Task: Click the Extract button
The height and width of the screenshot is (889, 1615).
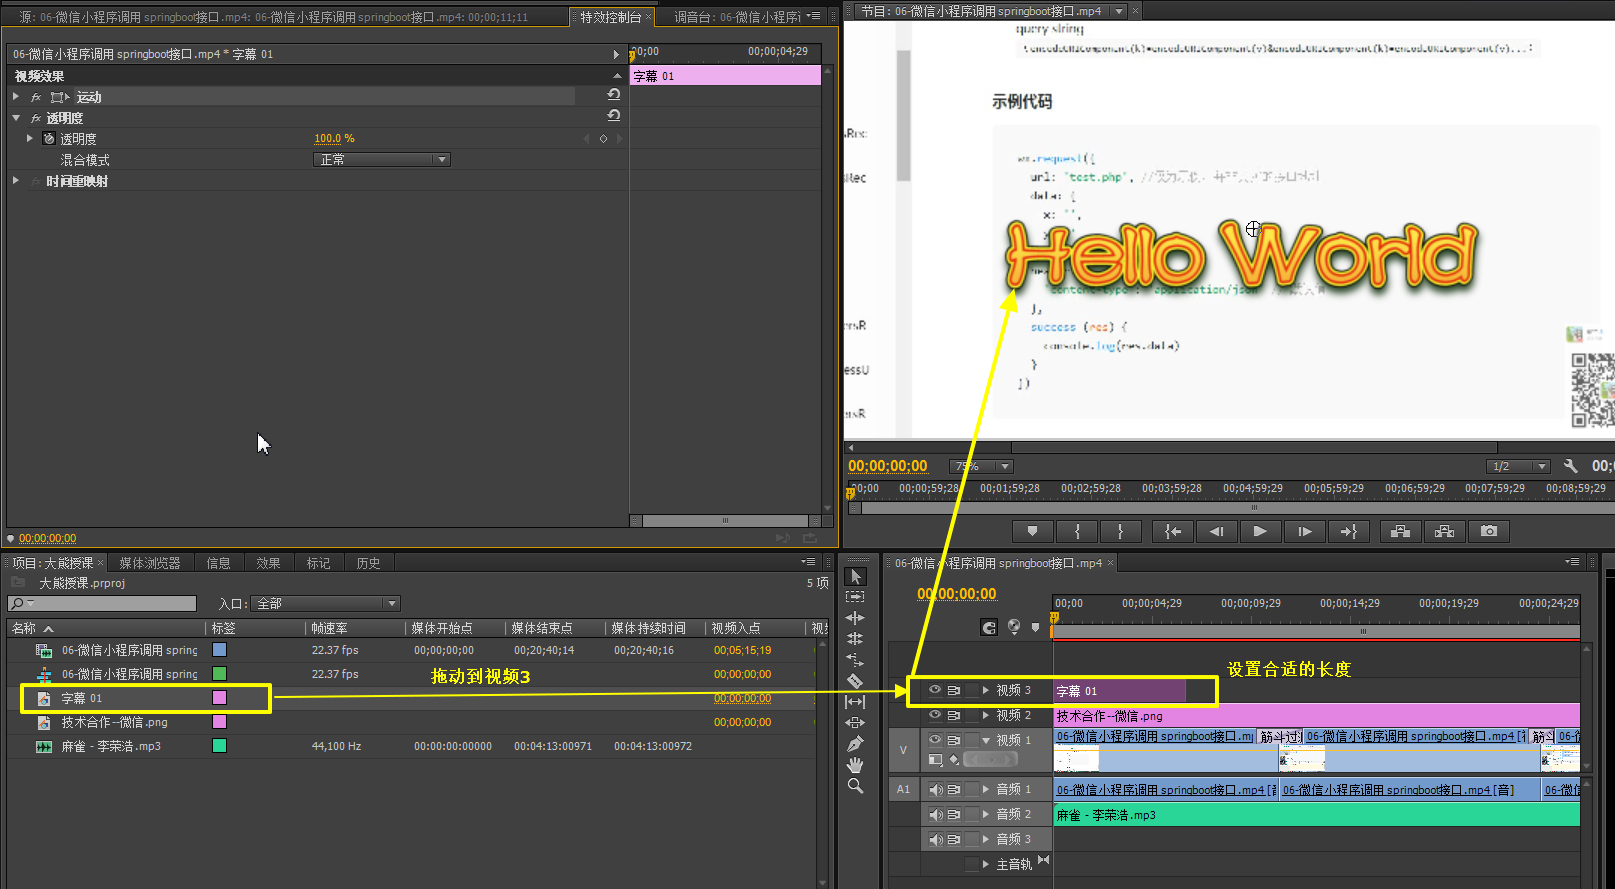Action: 1444,531
